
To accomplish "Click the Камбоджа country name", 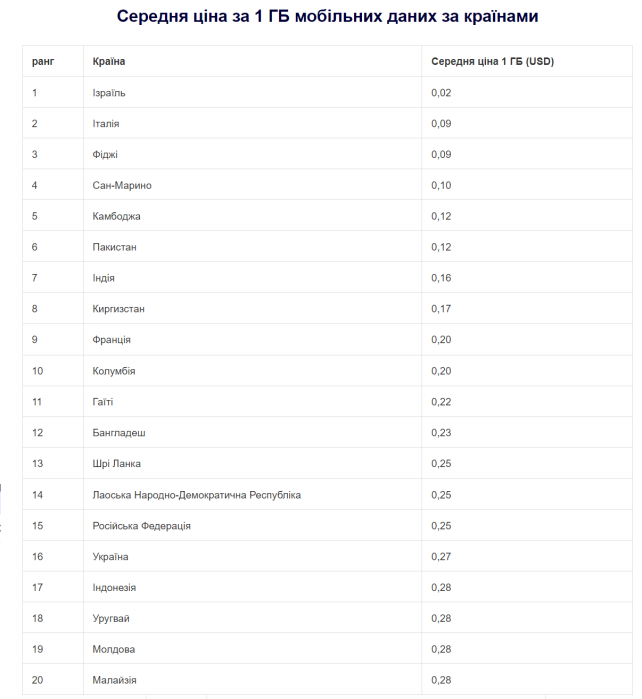I will [116, 217].
